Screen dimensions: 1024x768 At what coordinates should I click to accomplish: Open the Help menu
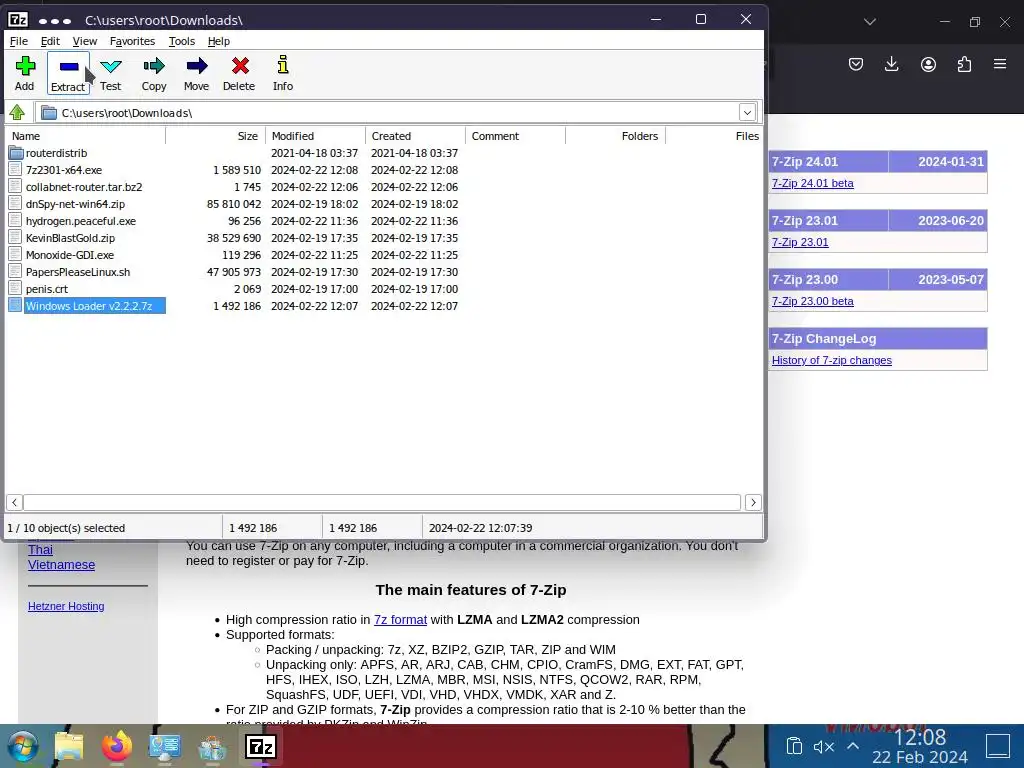219,41
